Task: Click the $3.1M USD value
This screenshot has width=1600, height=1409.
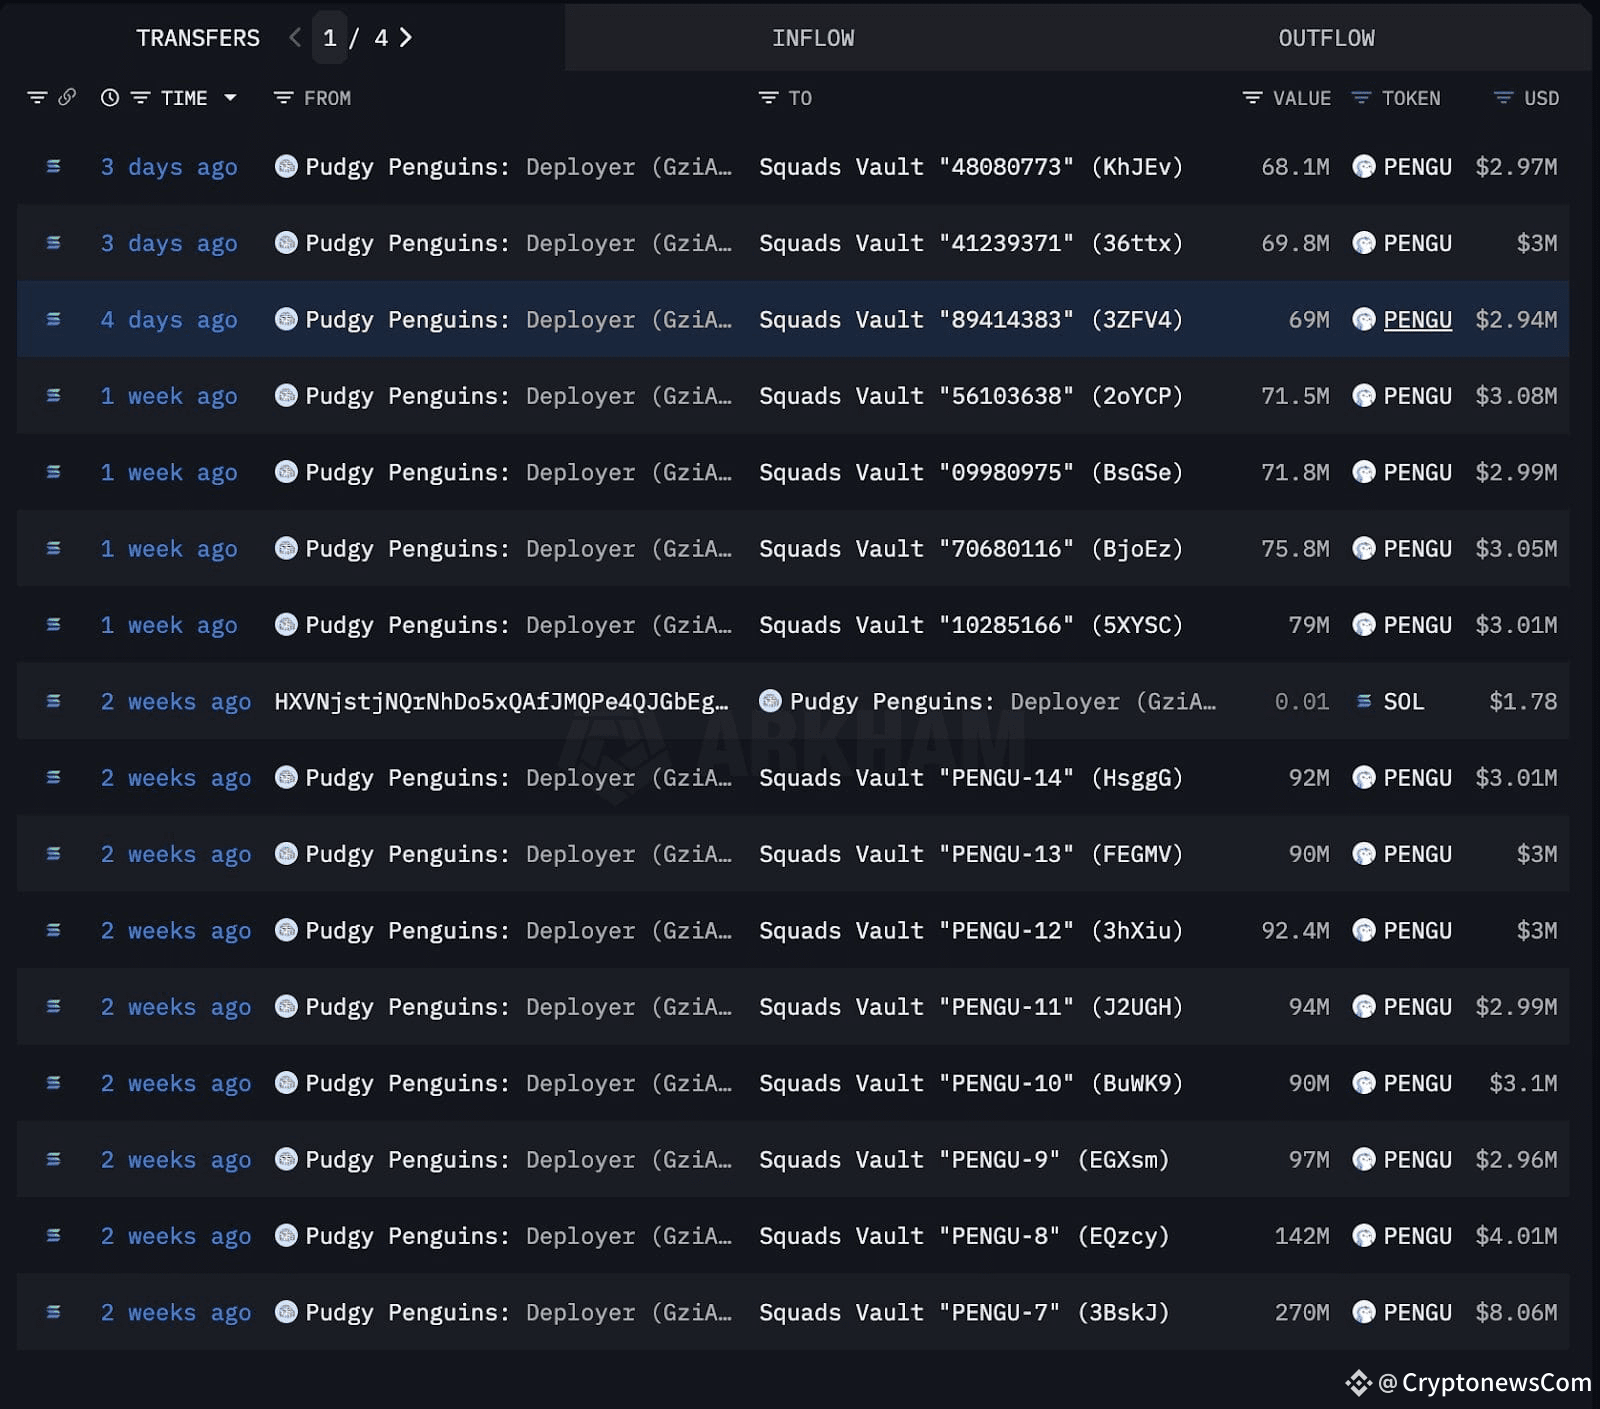Action: (1523, 1083)
